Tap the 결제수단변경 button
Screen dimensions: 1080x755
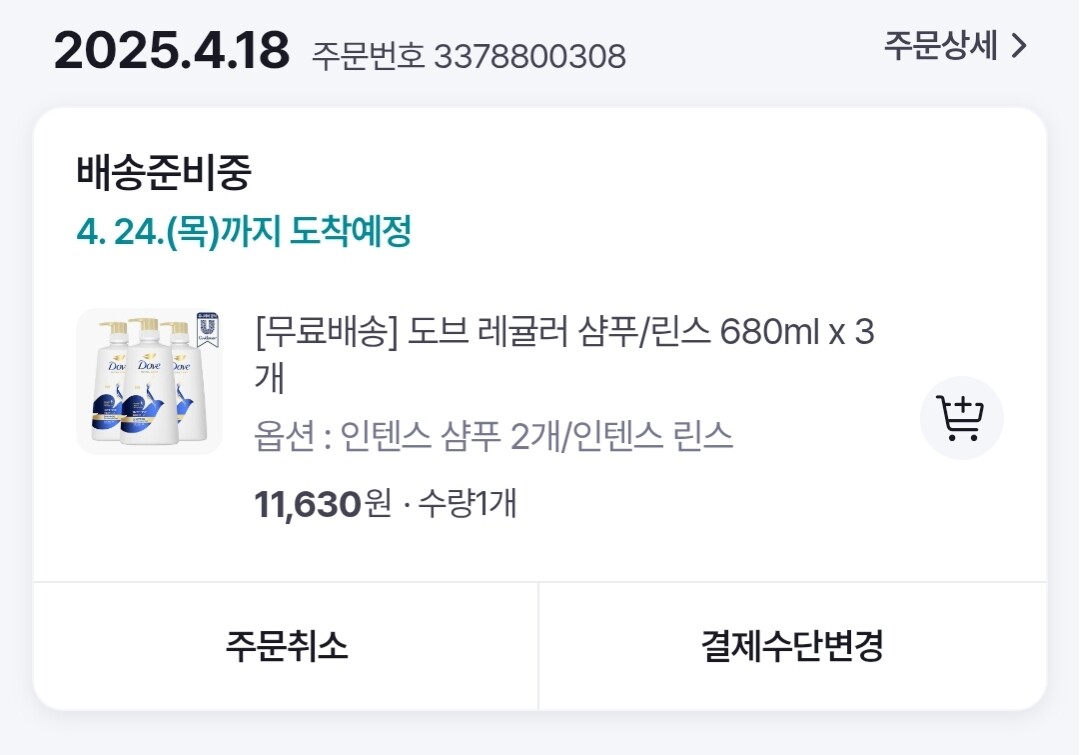point(792,646)
